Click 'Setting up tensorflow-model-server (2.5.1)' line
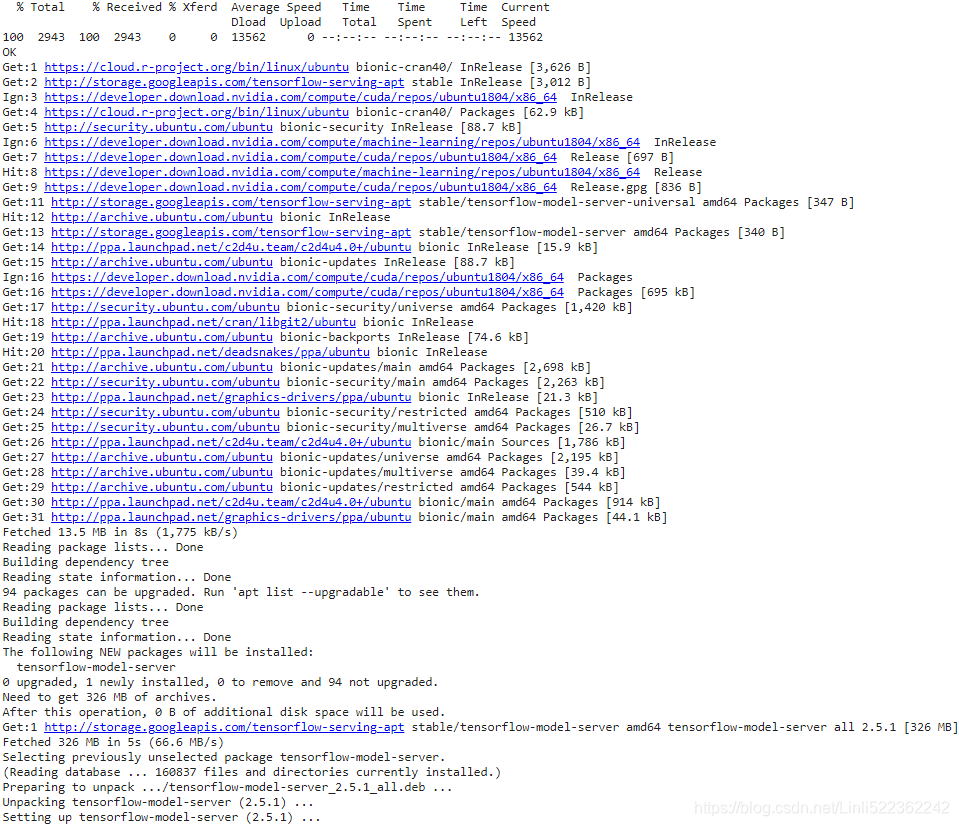The image size is (959, 826). pos(161,816)
